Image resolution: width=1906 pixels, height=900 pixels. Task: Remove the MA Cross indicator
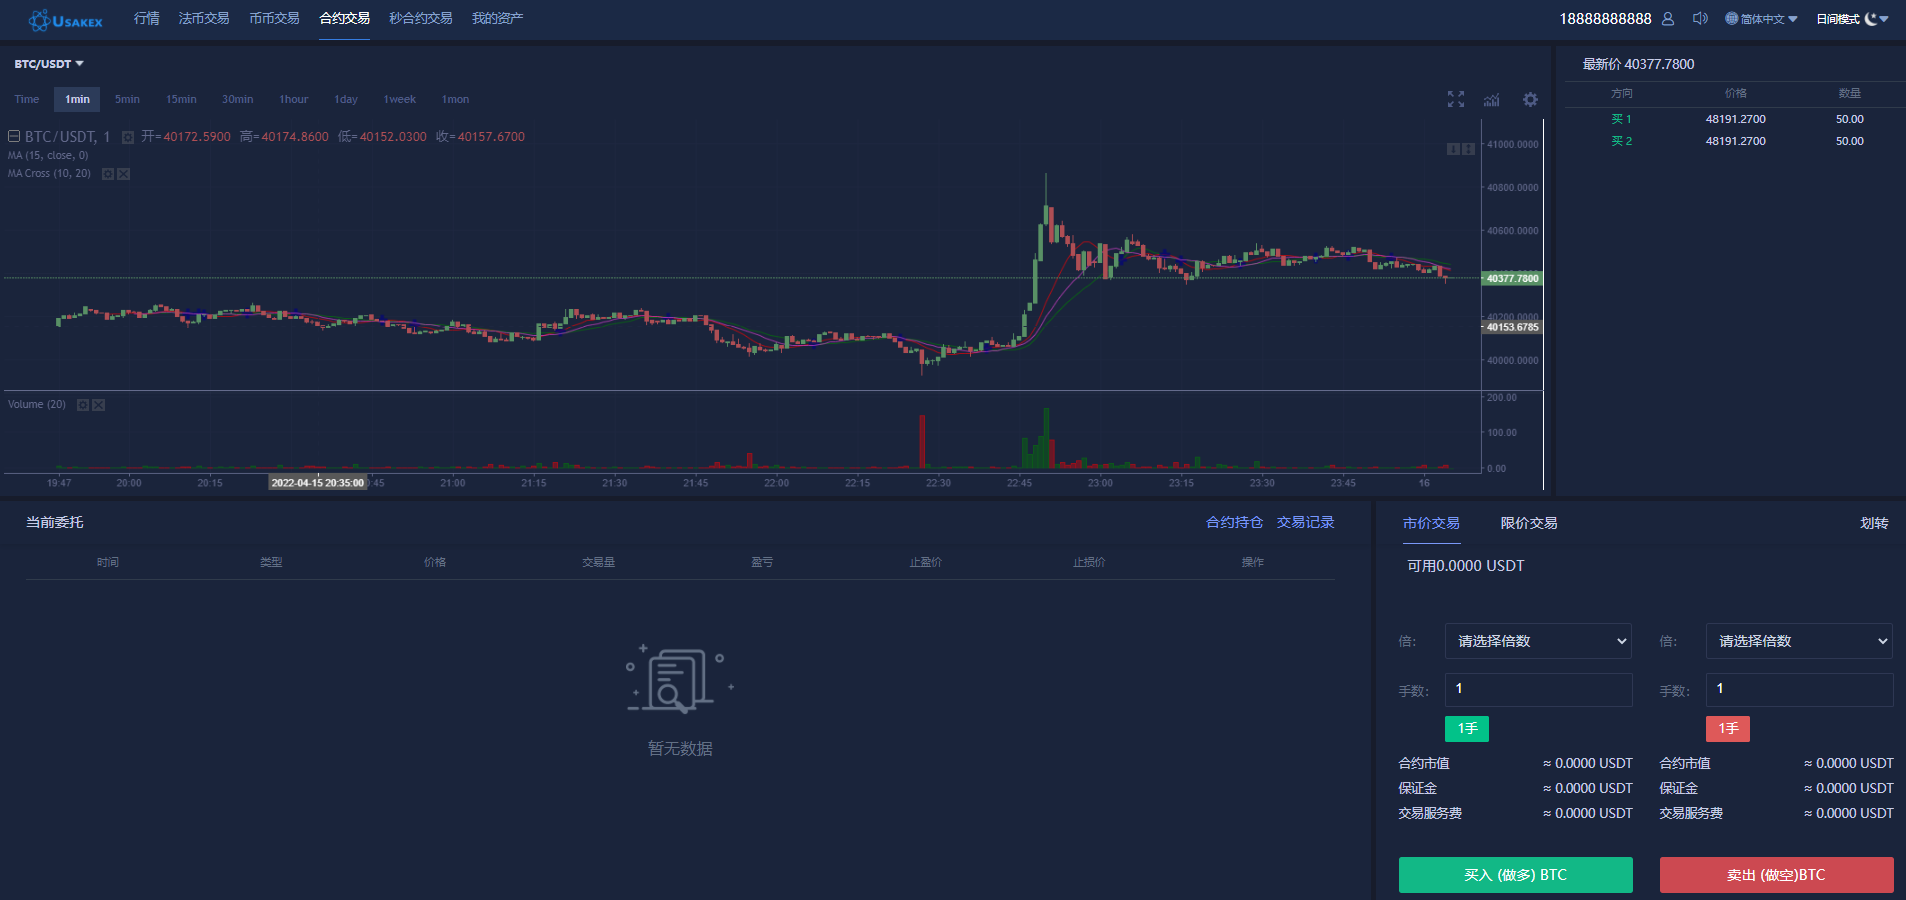coord(123,173)
